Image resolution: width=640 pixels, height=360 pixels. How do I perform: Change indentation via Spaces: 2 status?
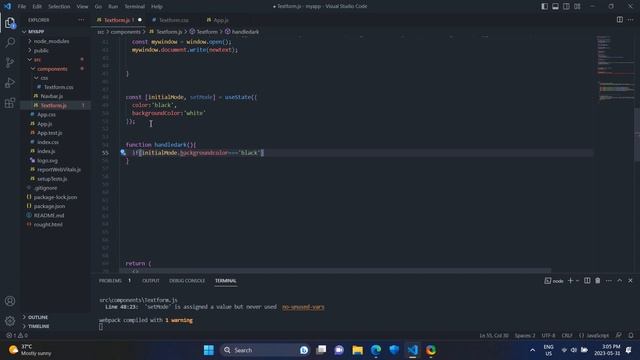coord(525,336)
